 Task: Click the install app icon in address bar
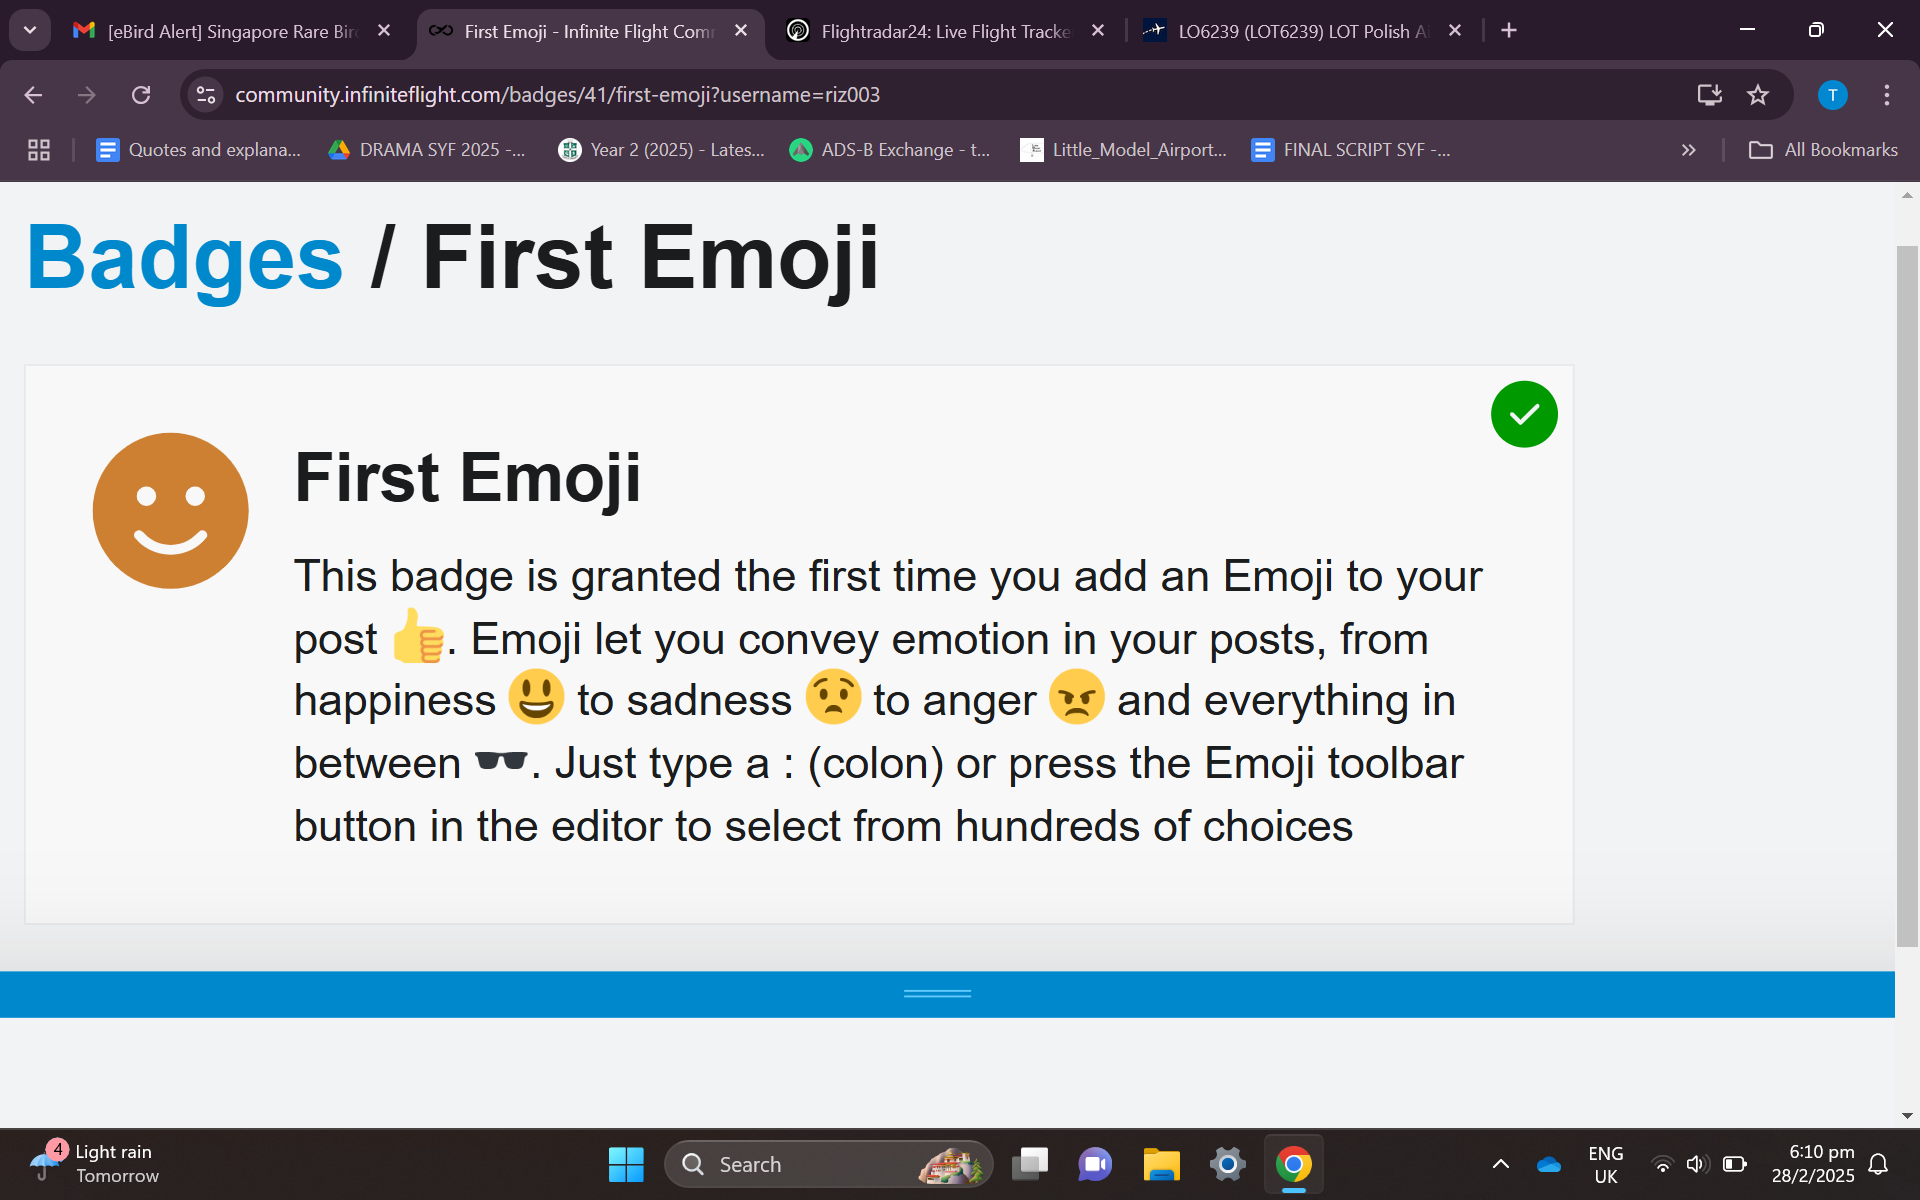tap(1709, 95)
